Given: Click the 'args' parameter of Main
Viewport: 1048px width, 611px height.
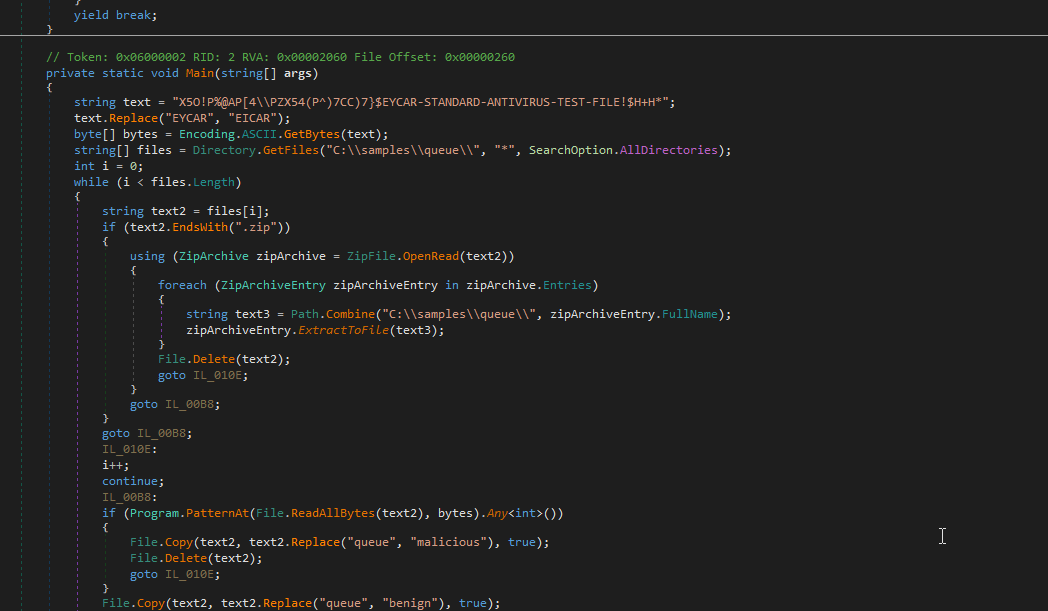Looking at the screenshot, I should [x=298, y=73].
